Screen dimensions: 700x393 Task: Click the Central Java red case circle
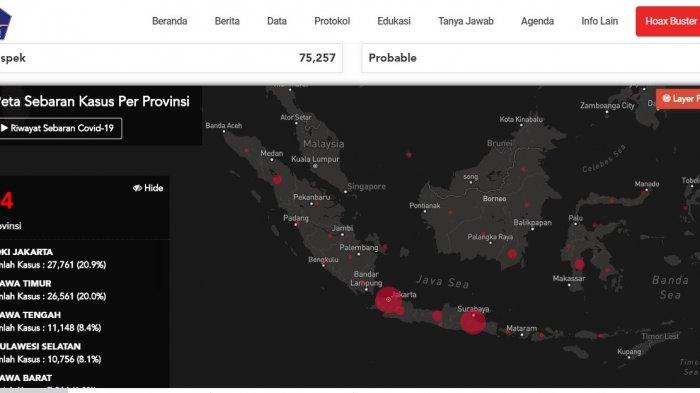438,317
